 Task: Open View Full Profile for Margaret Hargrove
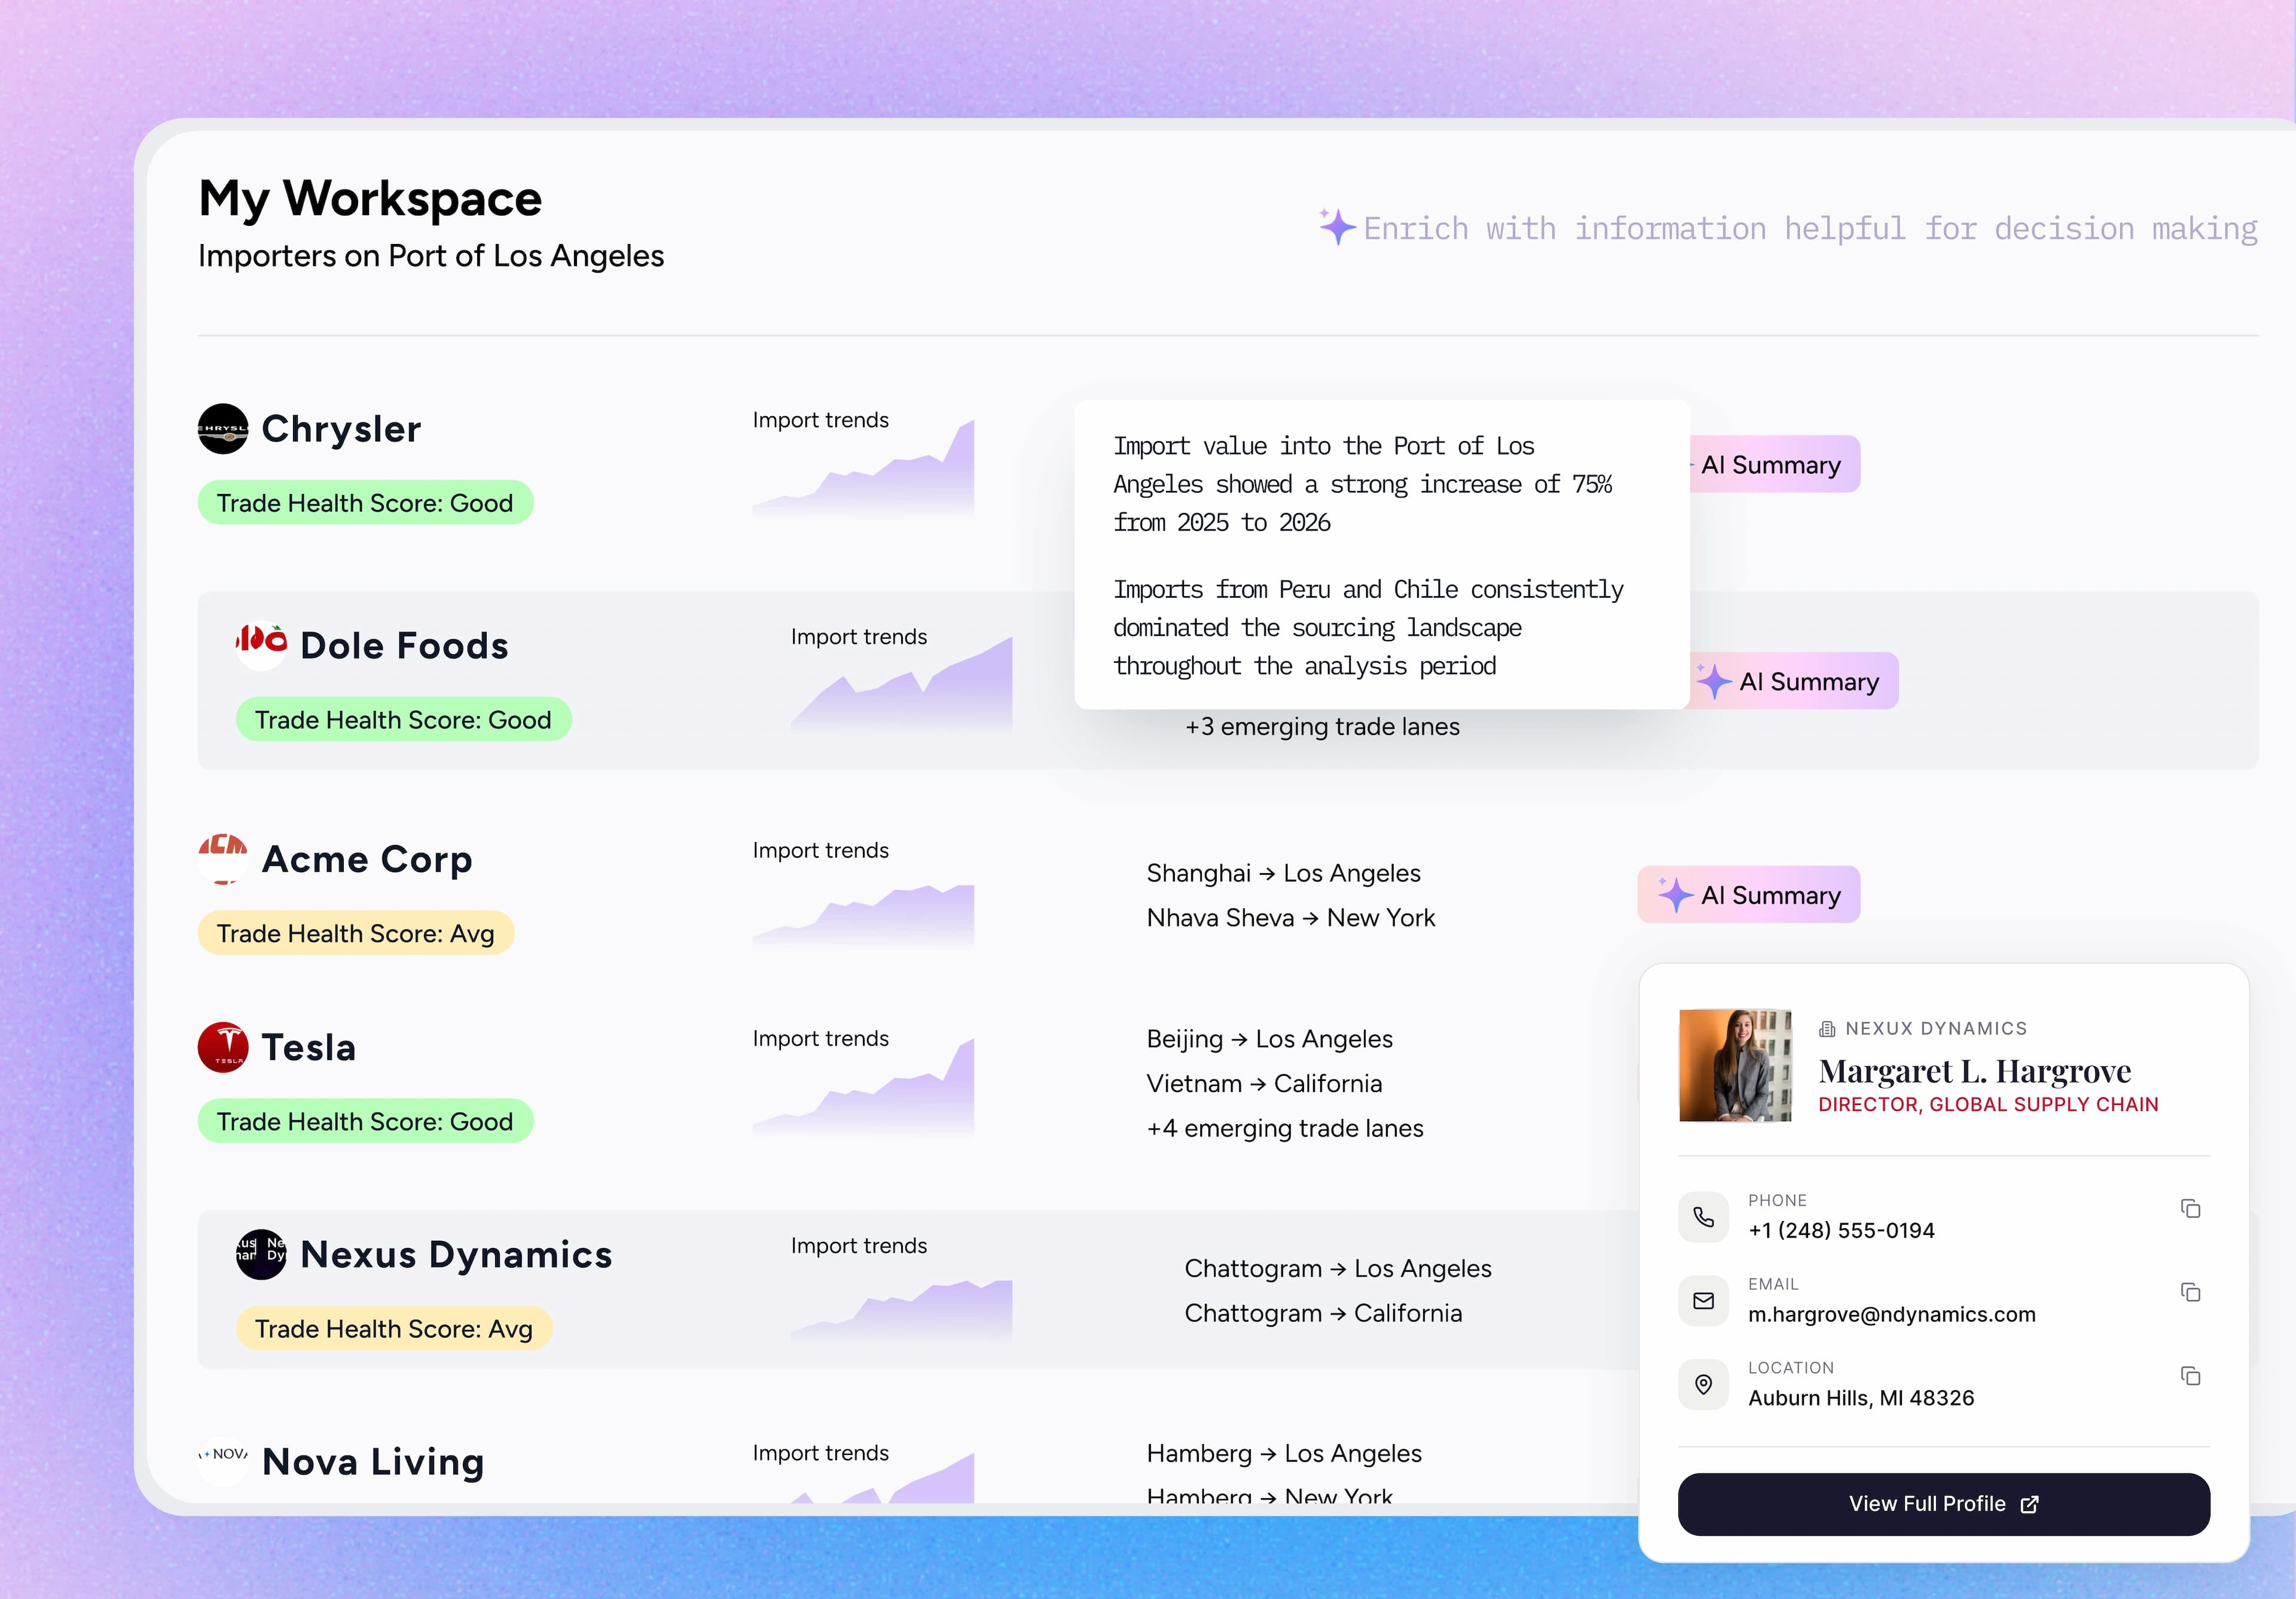[x=1943, y=1504]
